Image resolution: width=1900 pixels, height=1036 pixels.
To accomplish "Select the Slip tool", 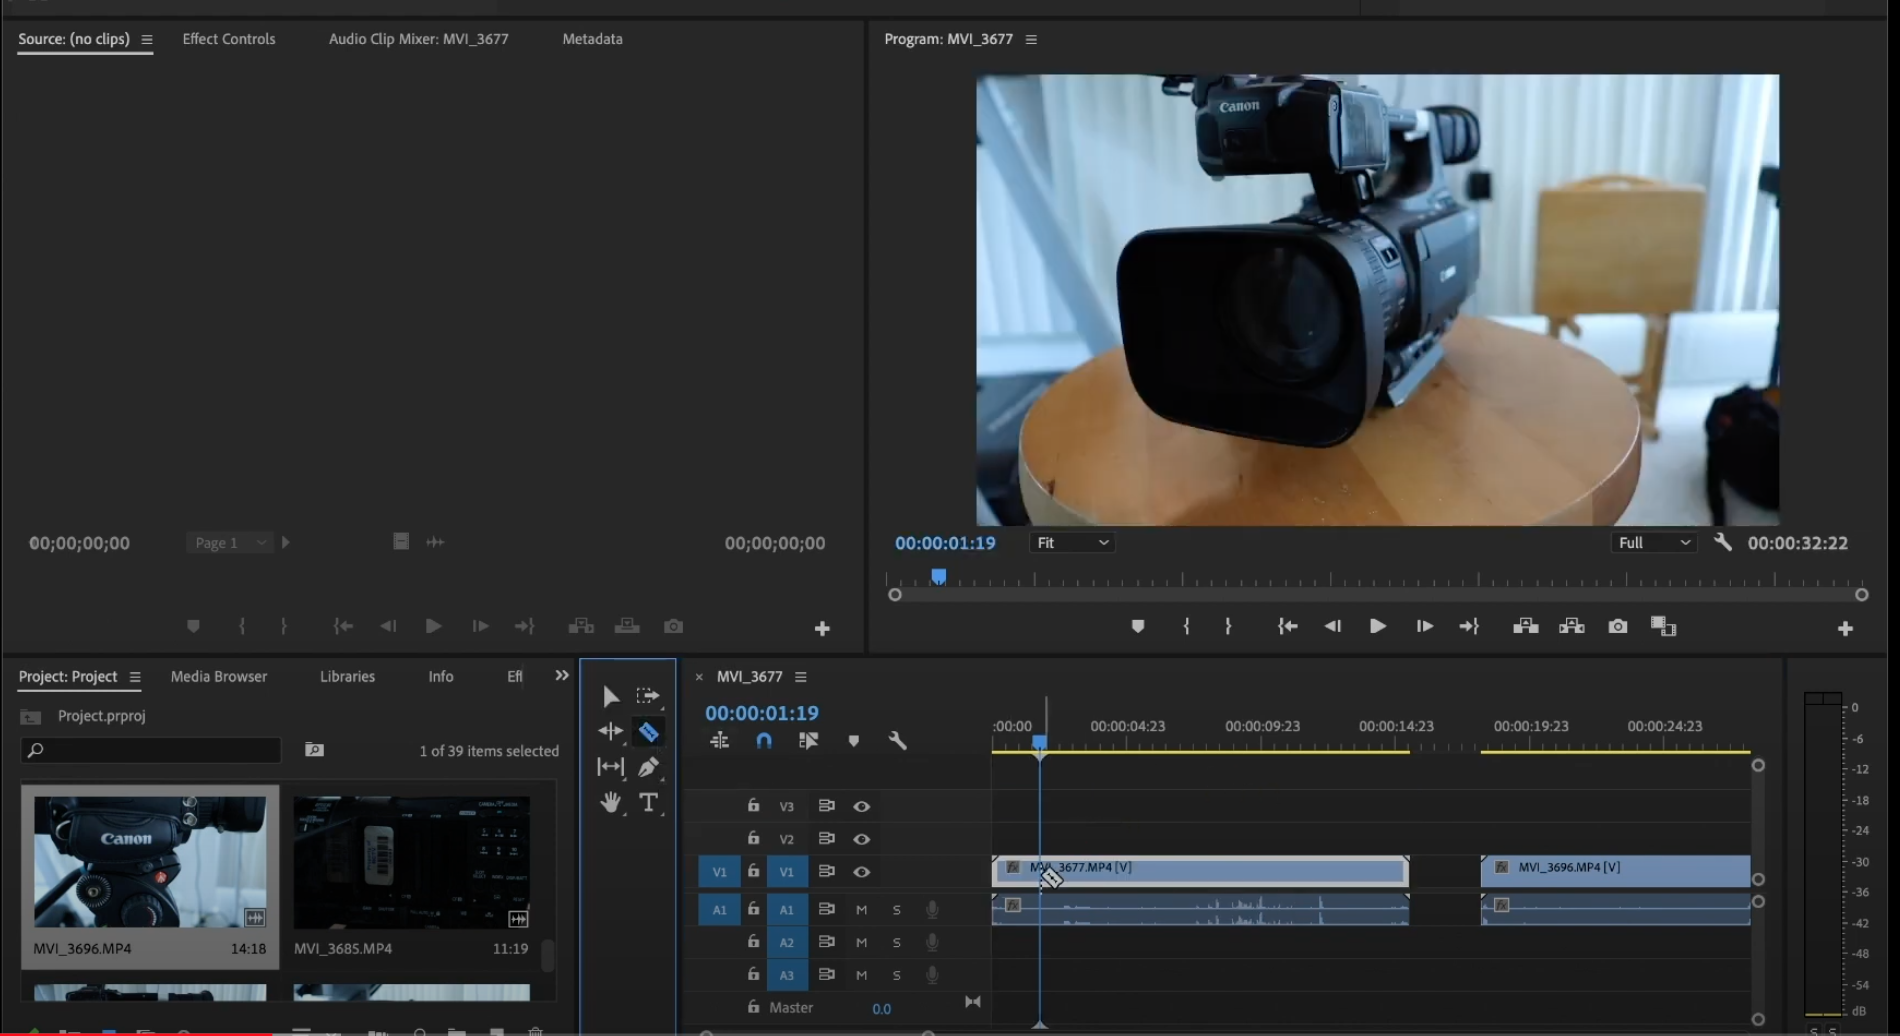I will click(610, 767).
